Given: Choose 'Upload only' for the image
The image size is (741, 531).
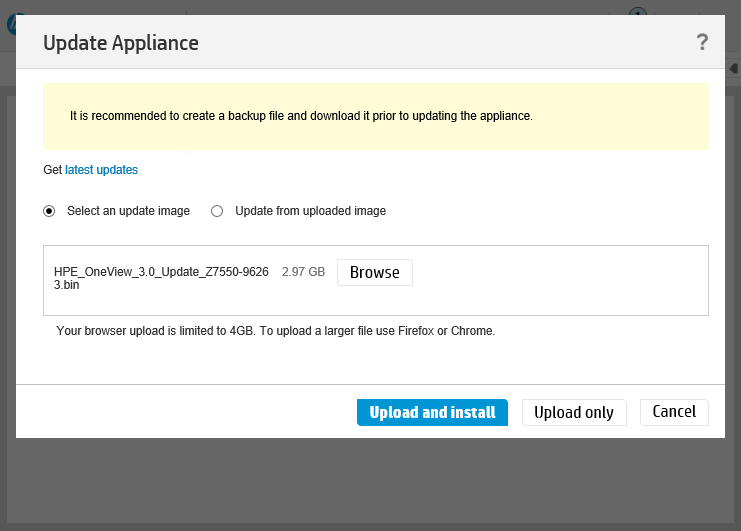Looking at the screenshot, I should (x=574, y=412).
